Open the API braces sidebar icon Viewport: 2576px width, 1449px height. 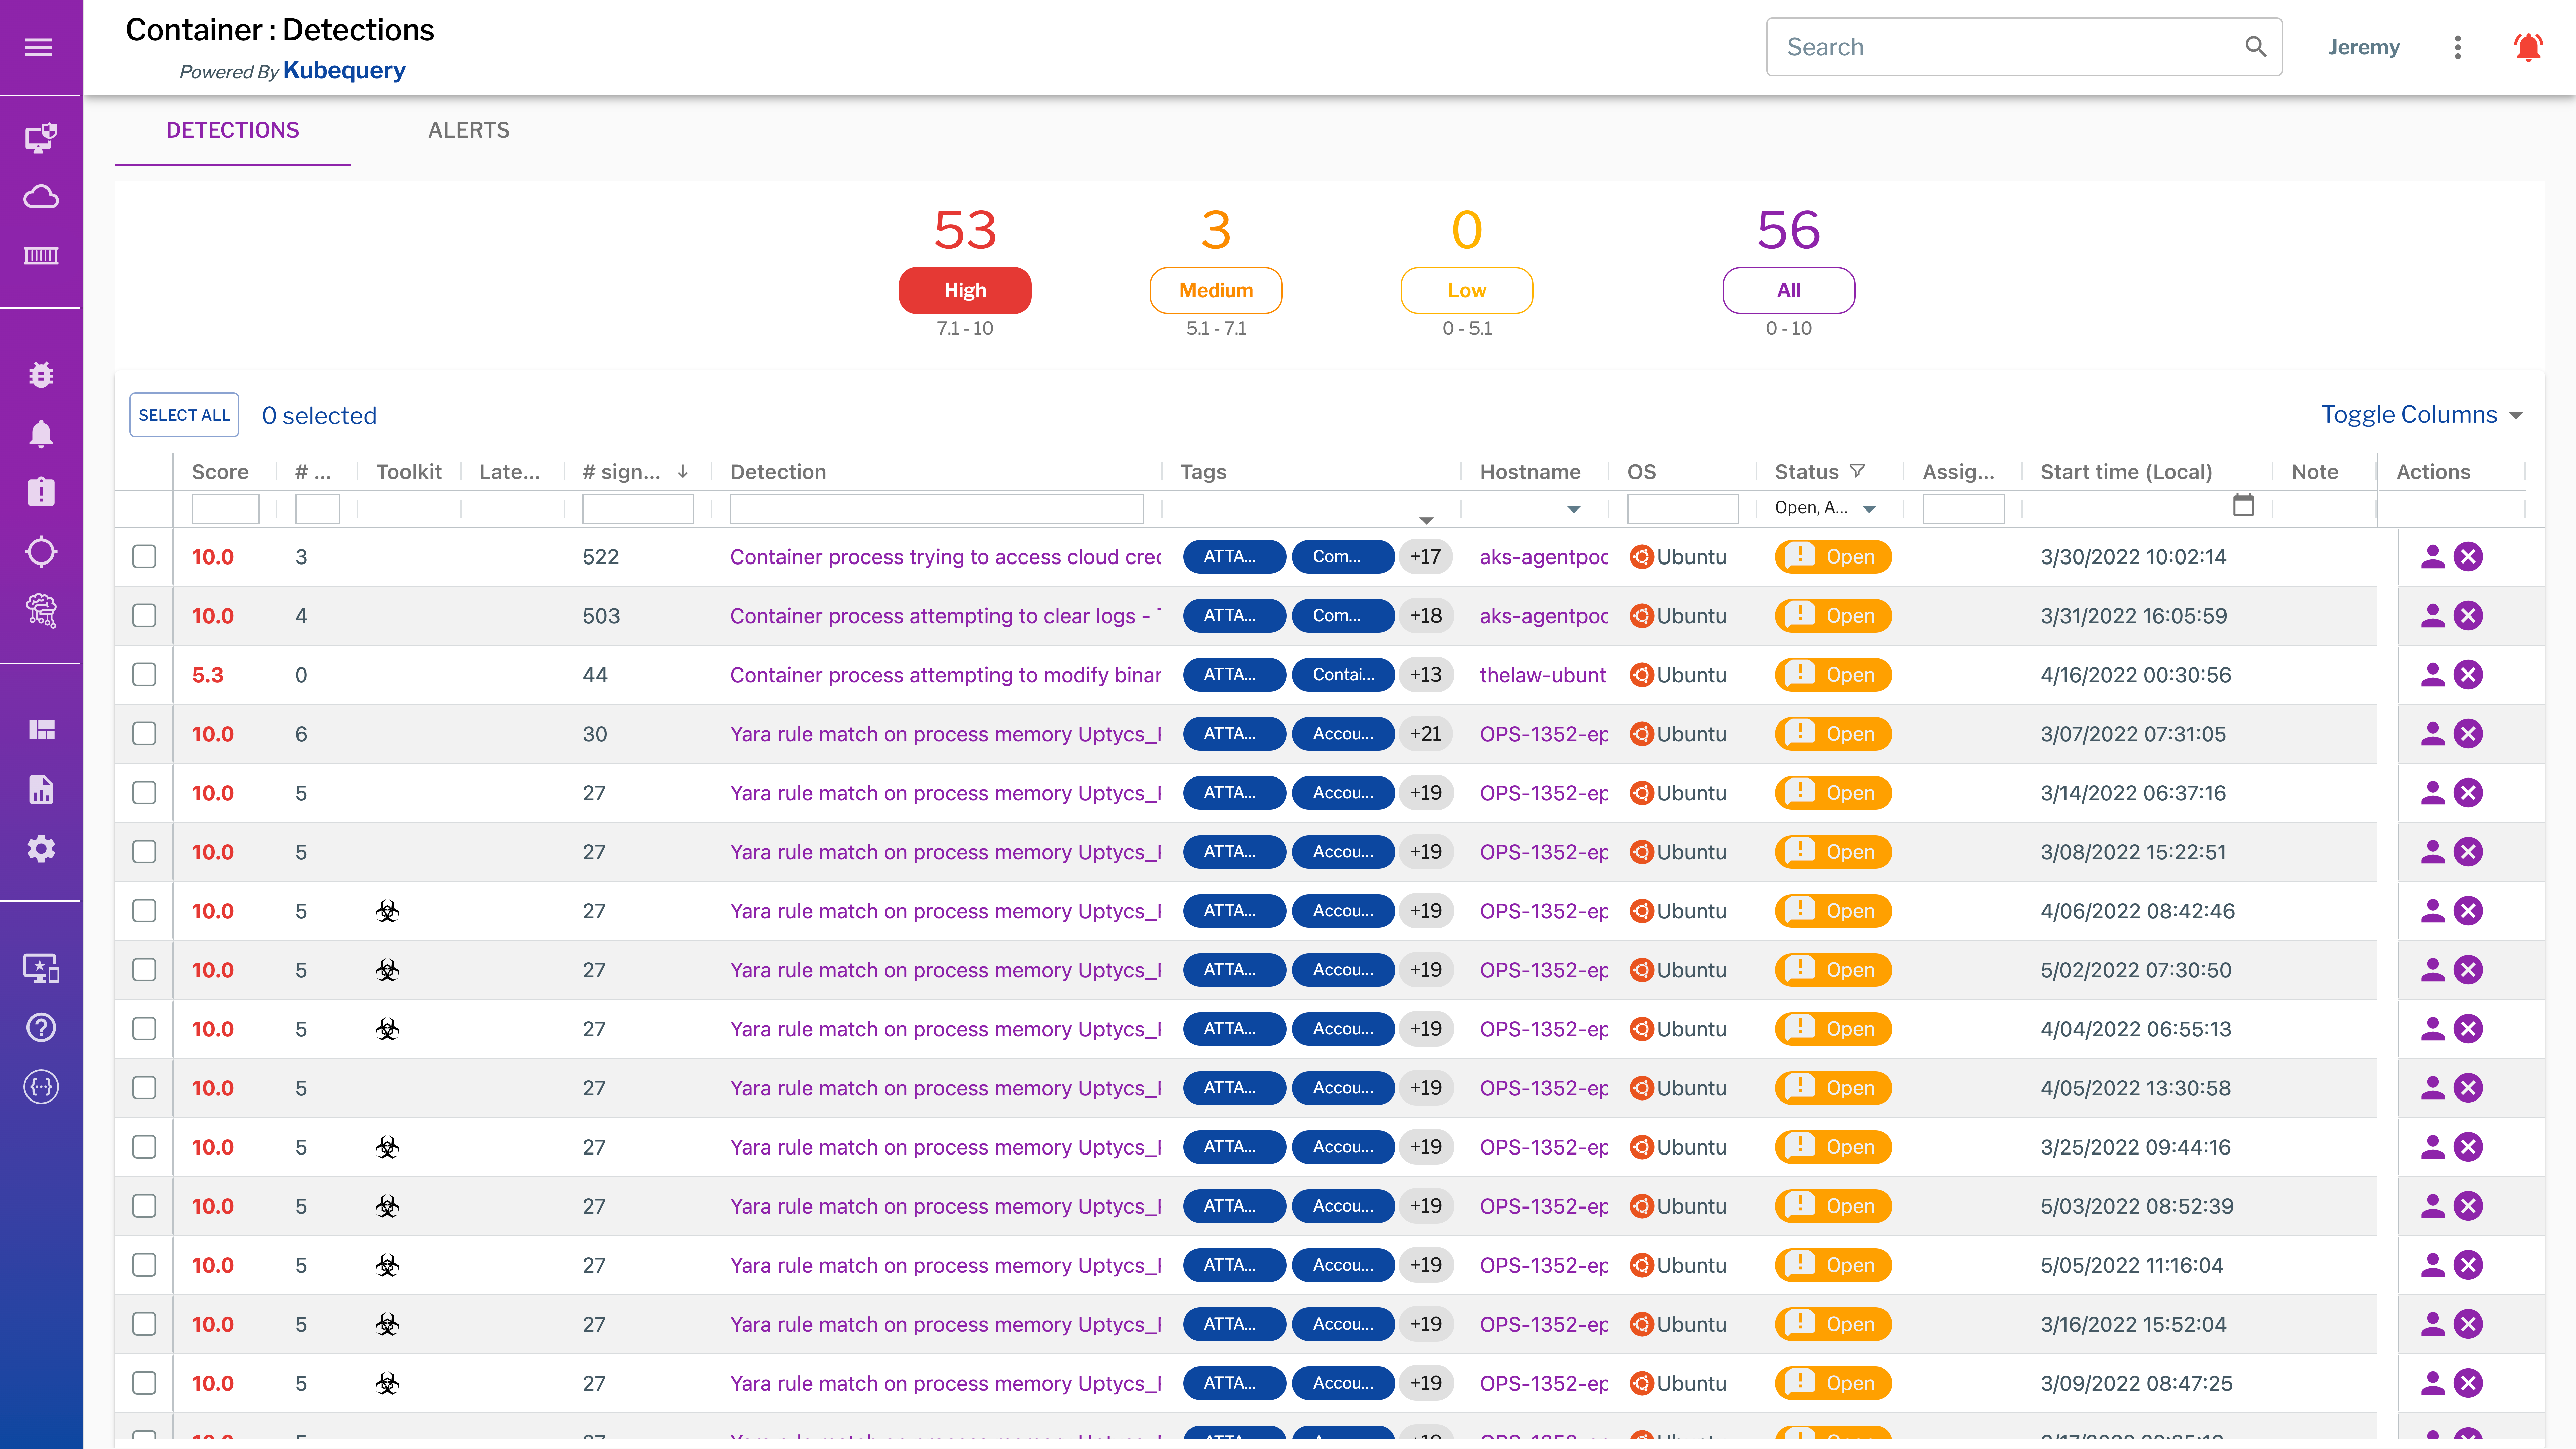click(x=41, y=1087)
